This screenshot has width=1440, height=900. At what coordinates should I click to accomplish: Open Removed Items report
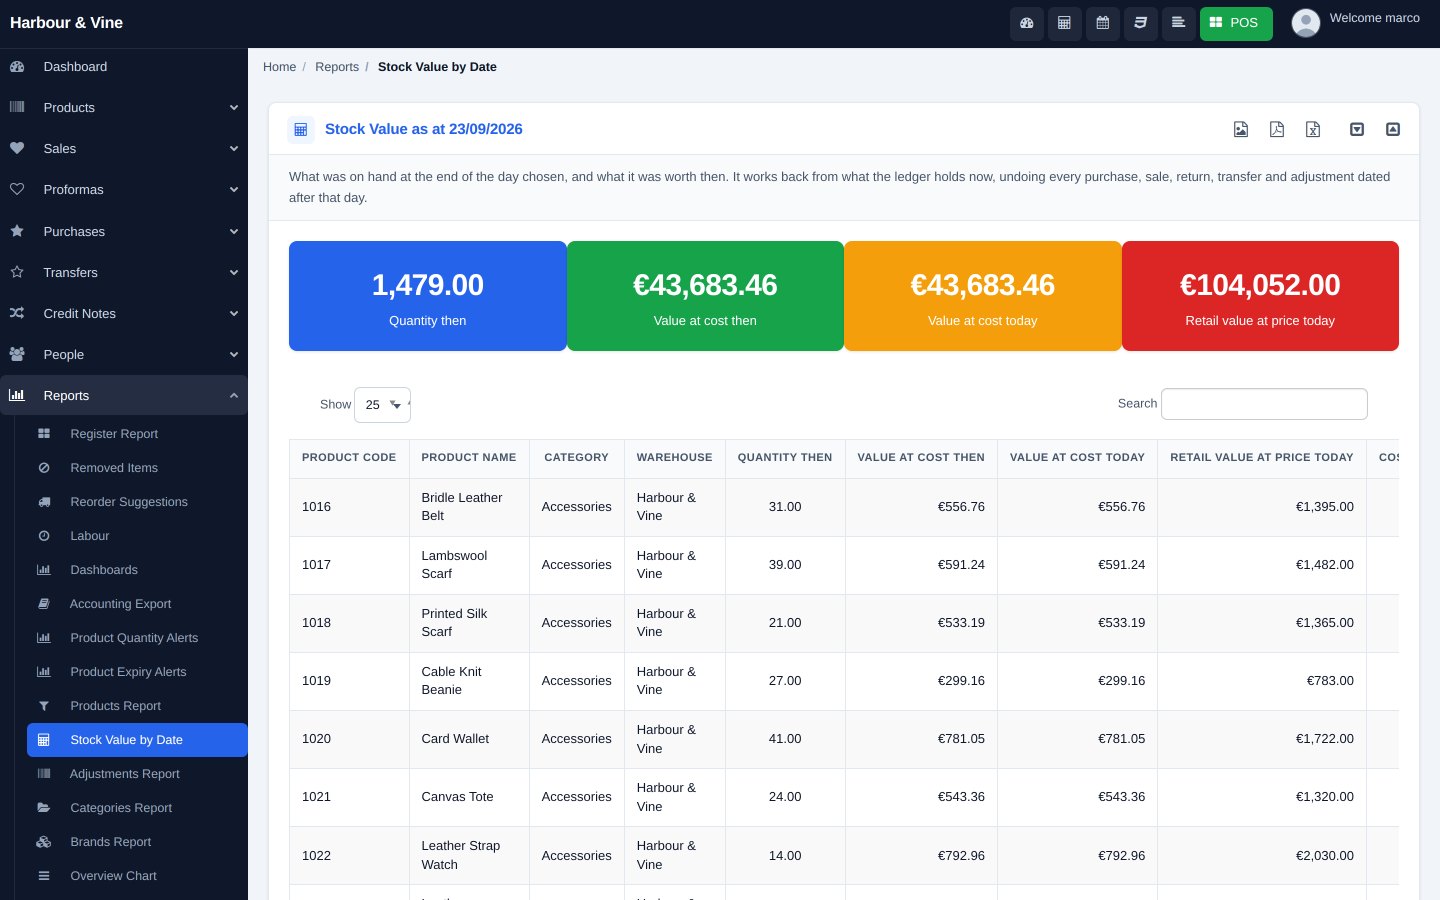(137, 468)
